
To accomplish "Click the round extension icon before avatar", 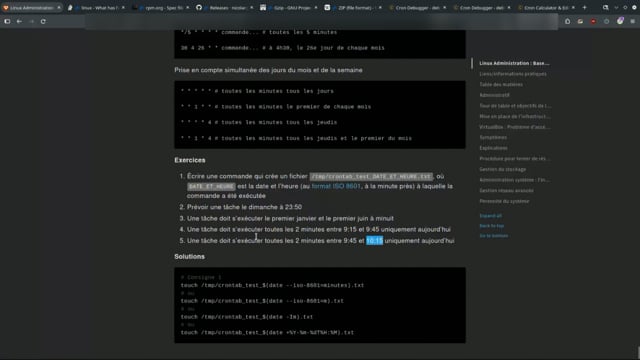I will click(x=607, y=21).
